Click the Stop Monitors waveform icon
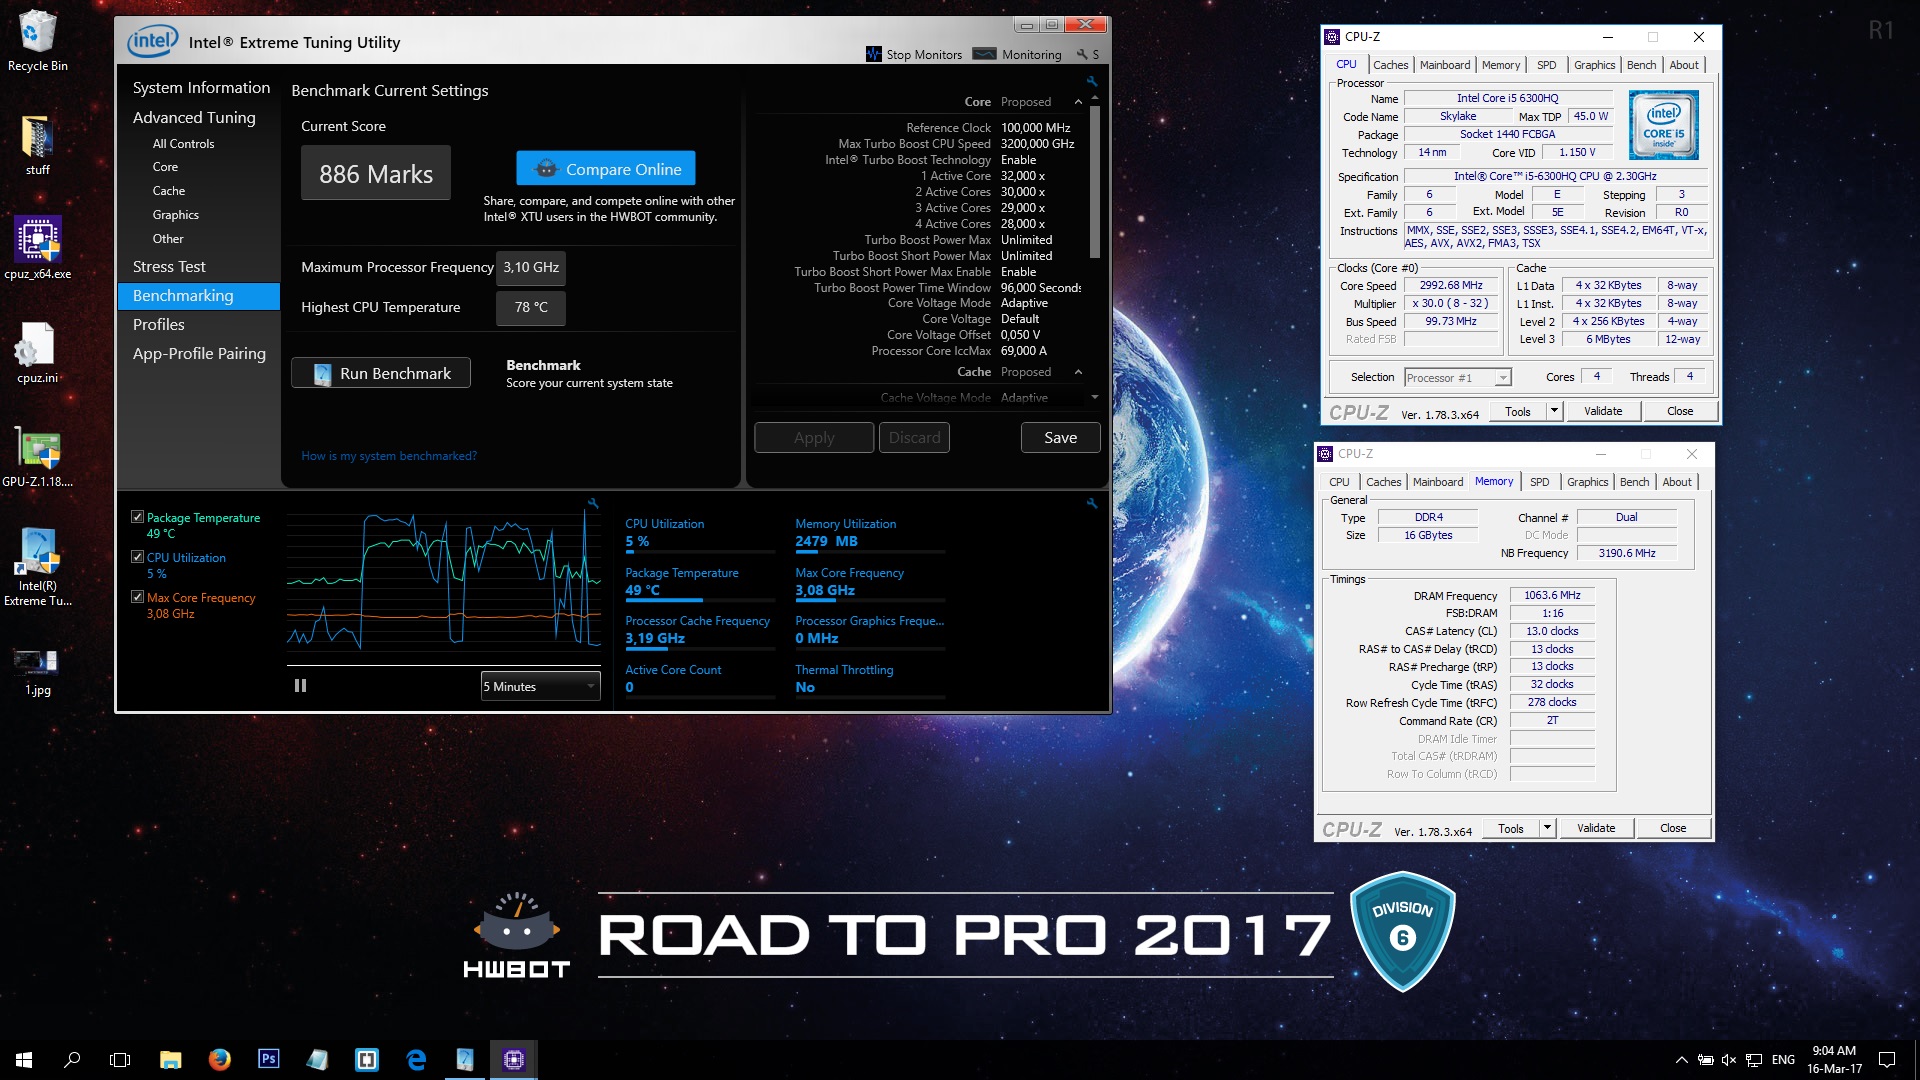 [x=873, y=54]
